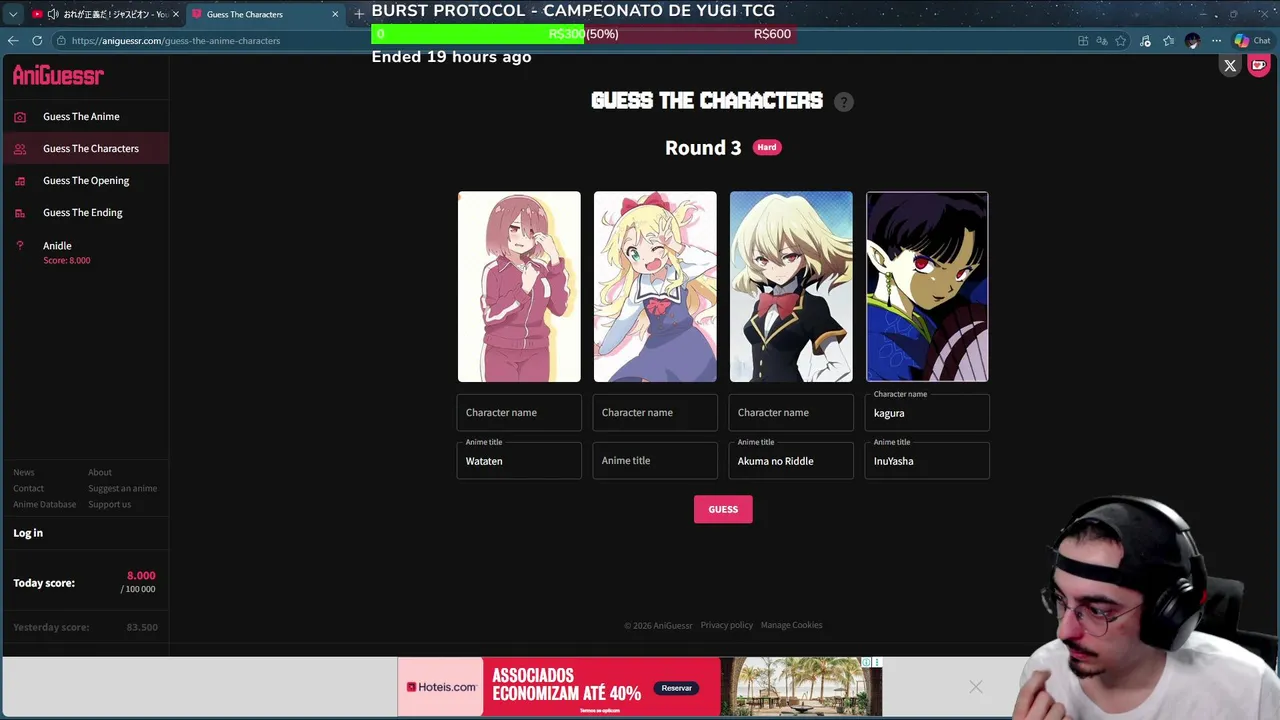The width and height of the screenshot is (1280, 720).
Task: Open the ad choices info icon
Action: (x=867, y=662)
